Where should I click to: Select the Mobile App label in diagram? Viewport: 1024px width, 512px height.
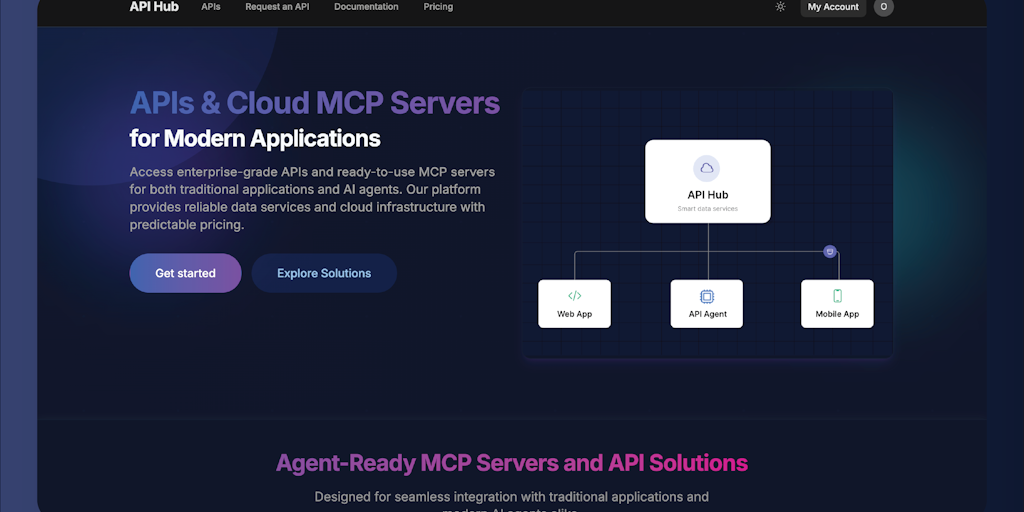tap(837, 314)
